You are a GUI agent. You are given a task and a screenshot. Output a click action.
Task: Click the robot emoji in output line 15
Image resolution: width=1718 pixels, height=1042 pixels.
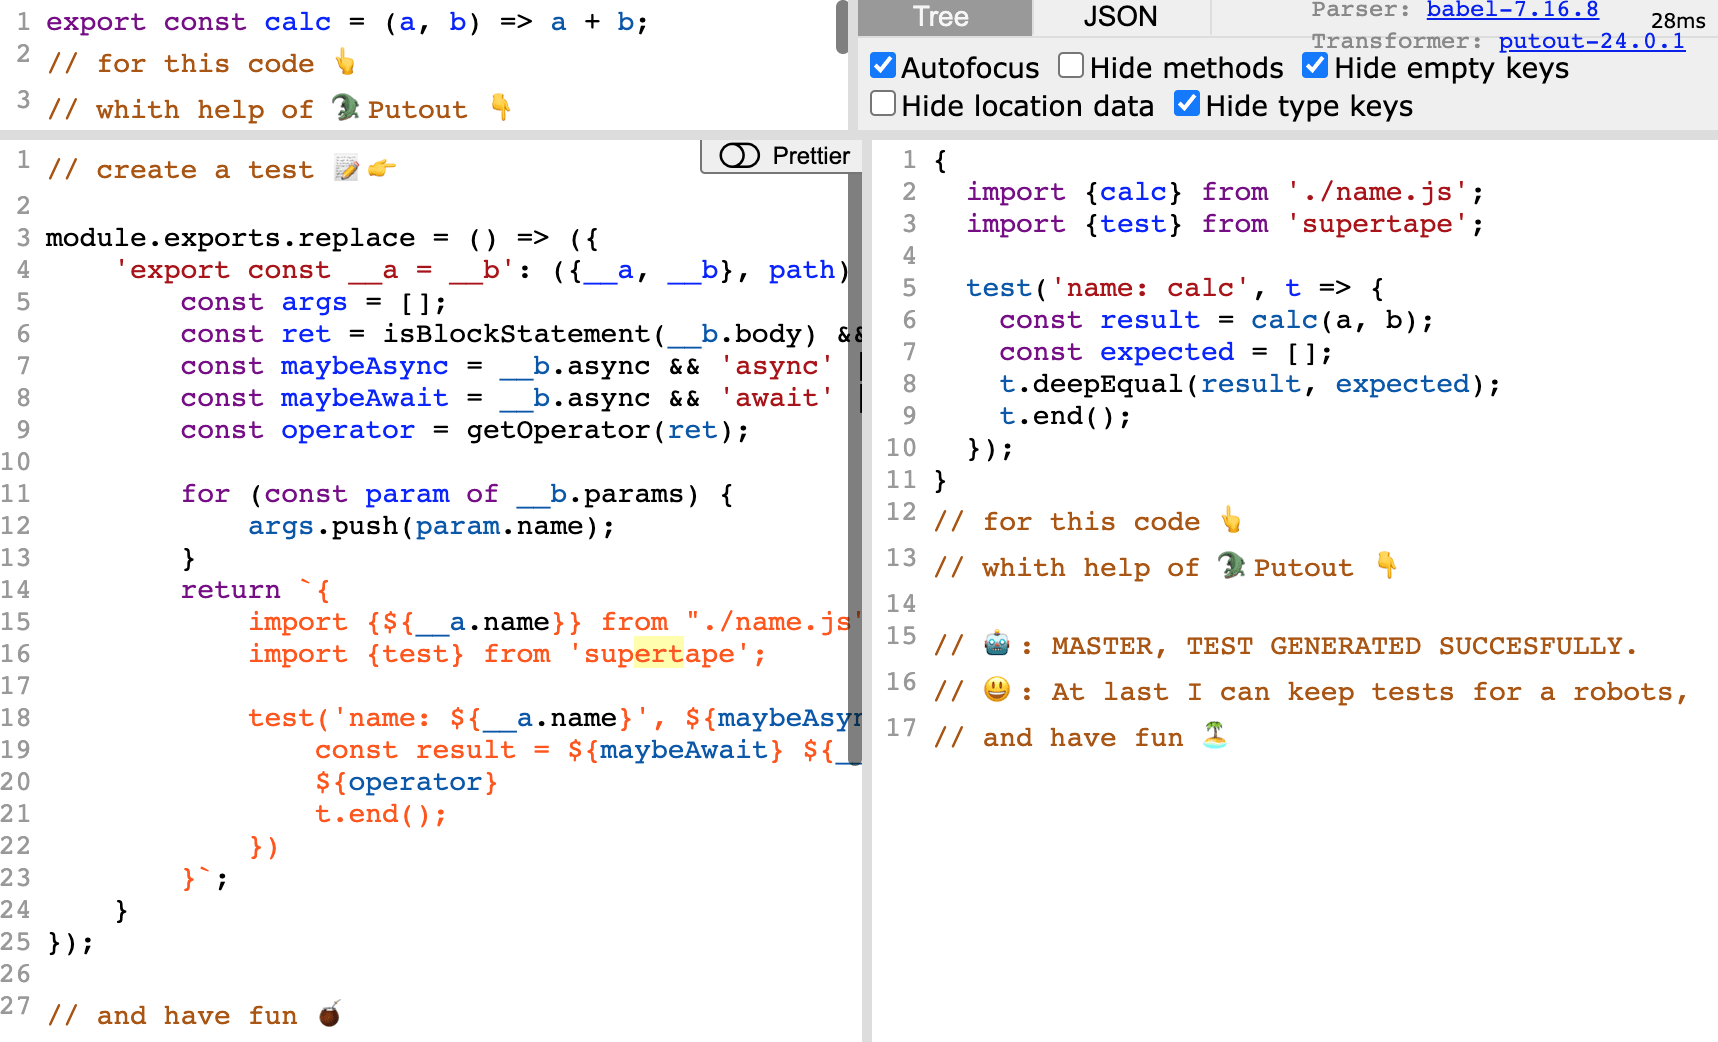point(997,644)
